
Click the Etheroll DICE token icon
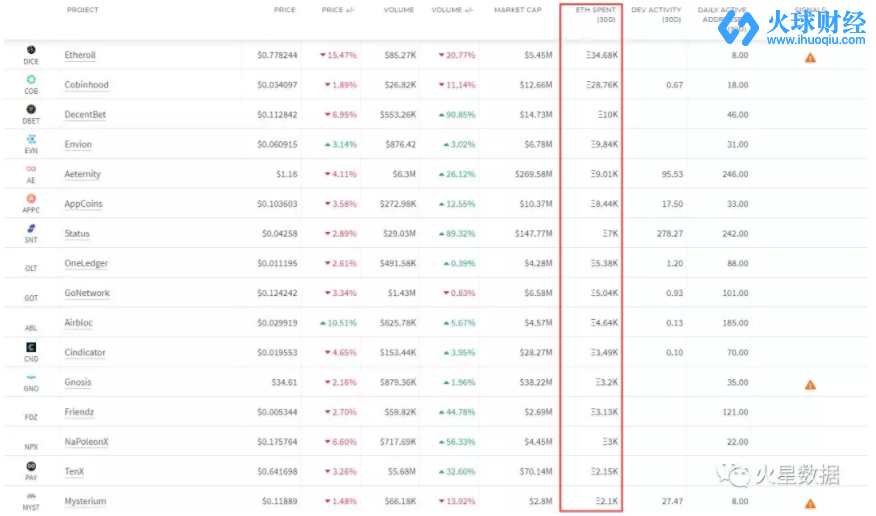(x=31, y=50)
